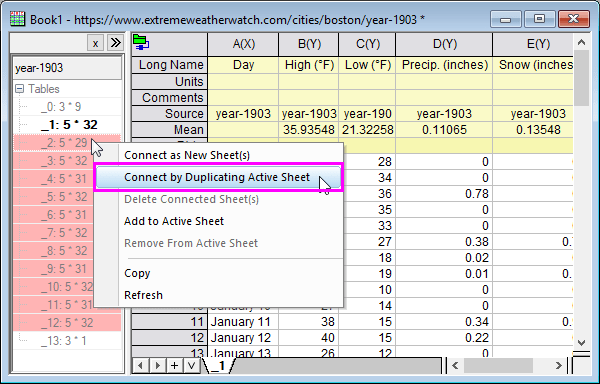Click the double-chevron expand button in navigator
Image resolution: width=600 pixels, height=384 pixels.
point(116,43)
